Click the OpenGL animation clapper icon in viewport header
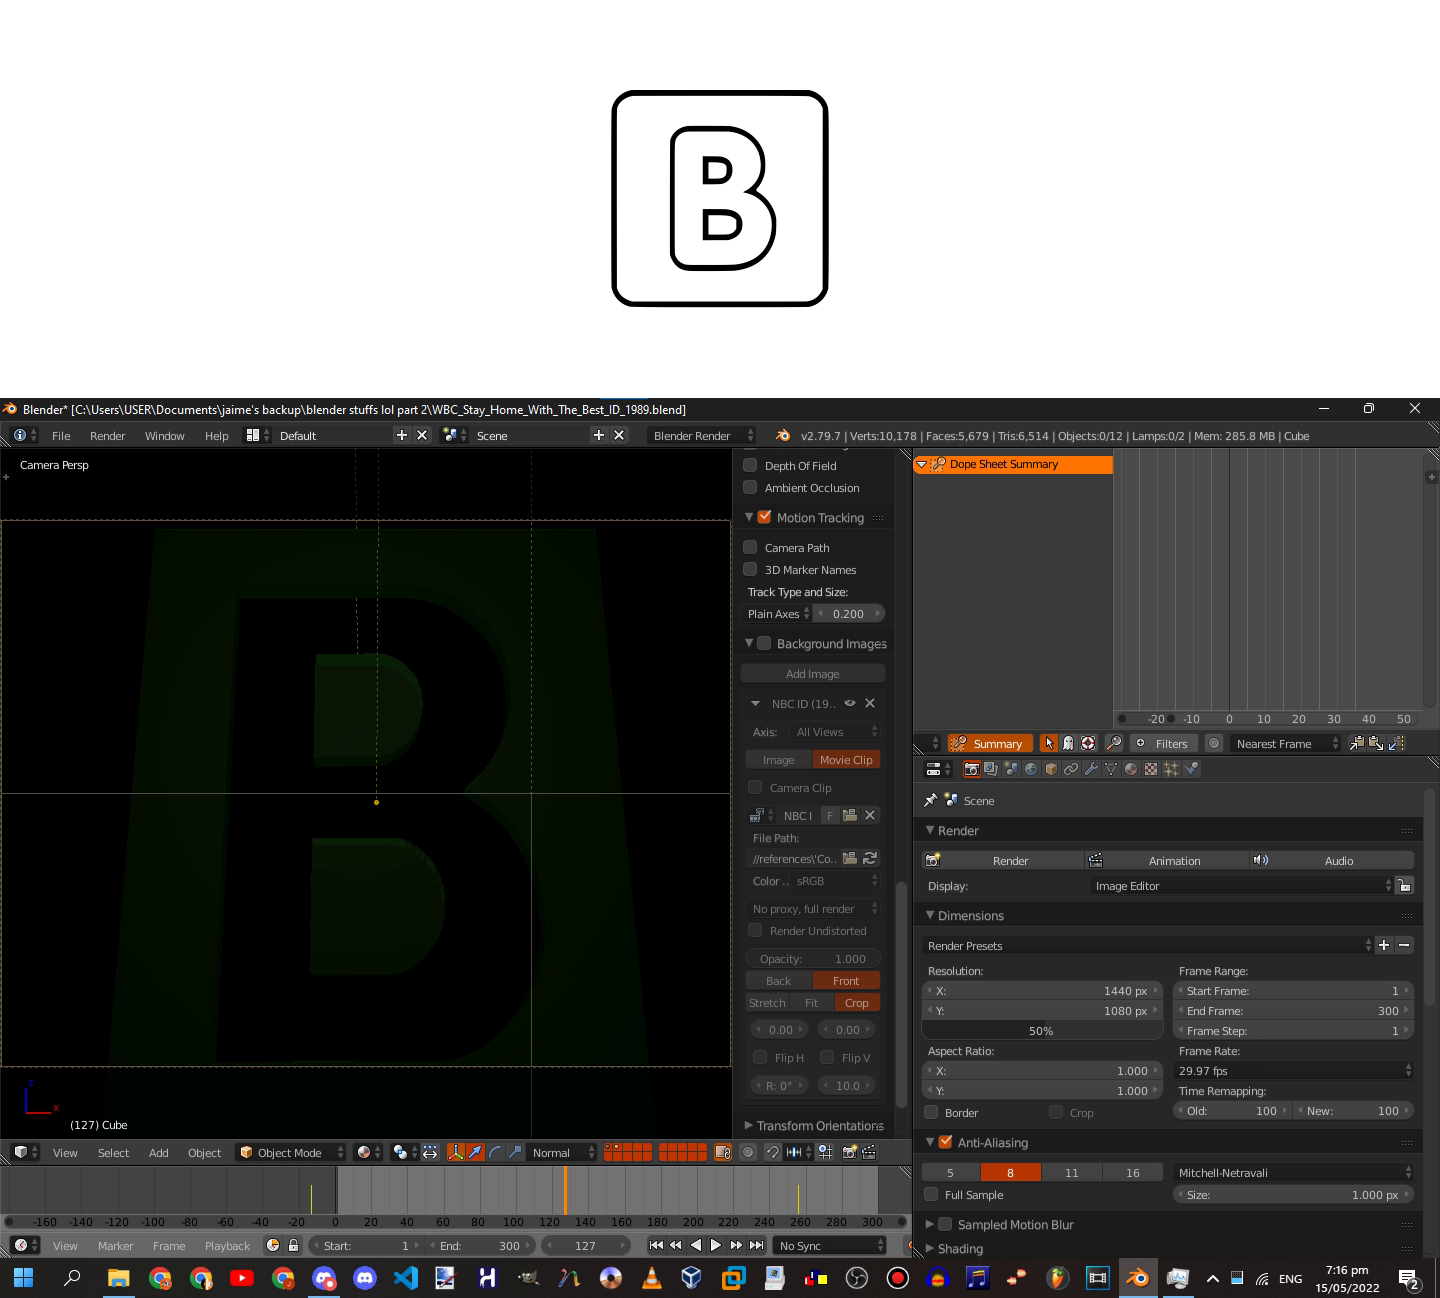This screenshot has width=1440, height=1298. click(x=869, y=1152)
